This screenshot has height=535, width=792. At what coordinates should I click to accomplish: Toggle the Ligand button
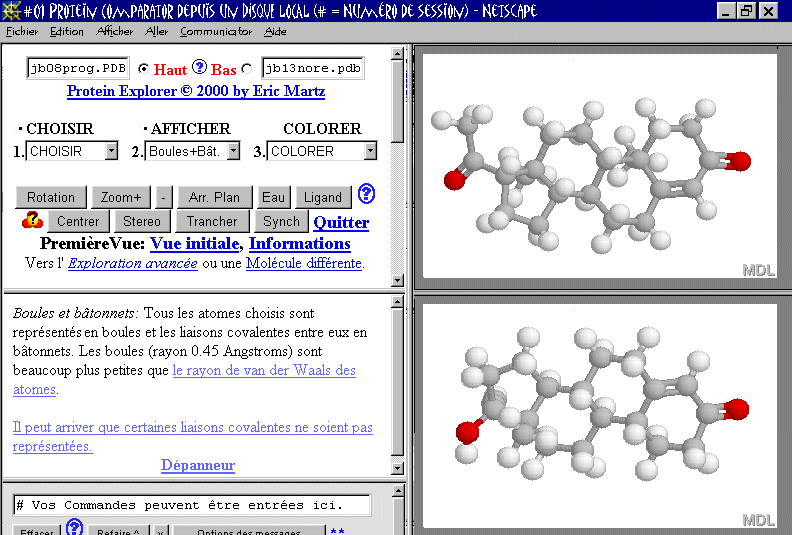pyautogui.click(x=323, y=197)
